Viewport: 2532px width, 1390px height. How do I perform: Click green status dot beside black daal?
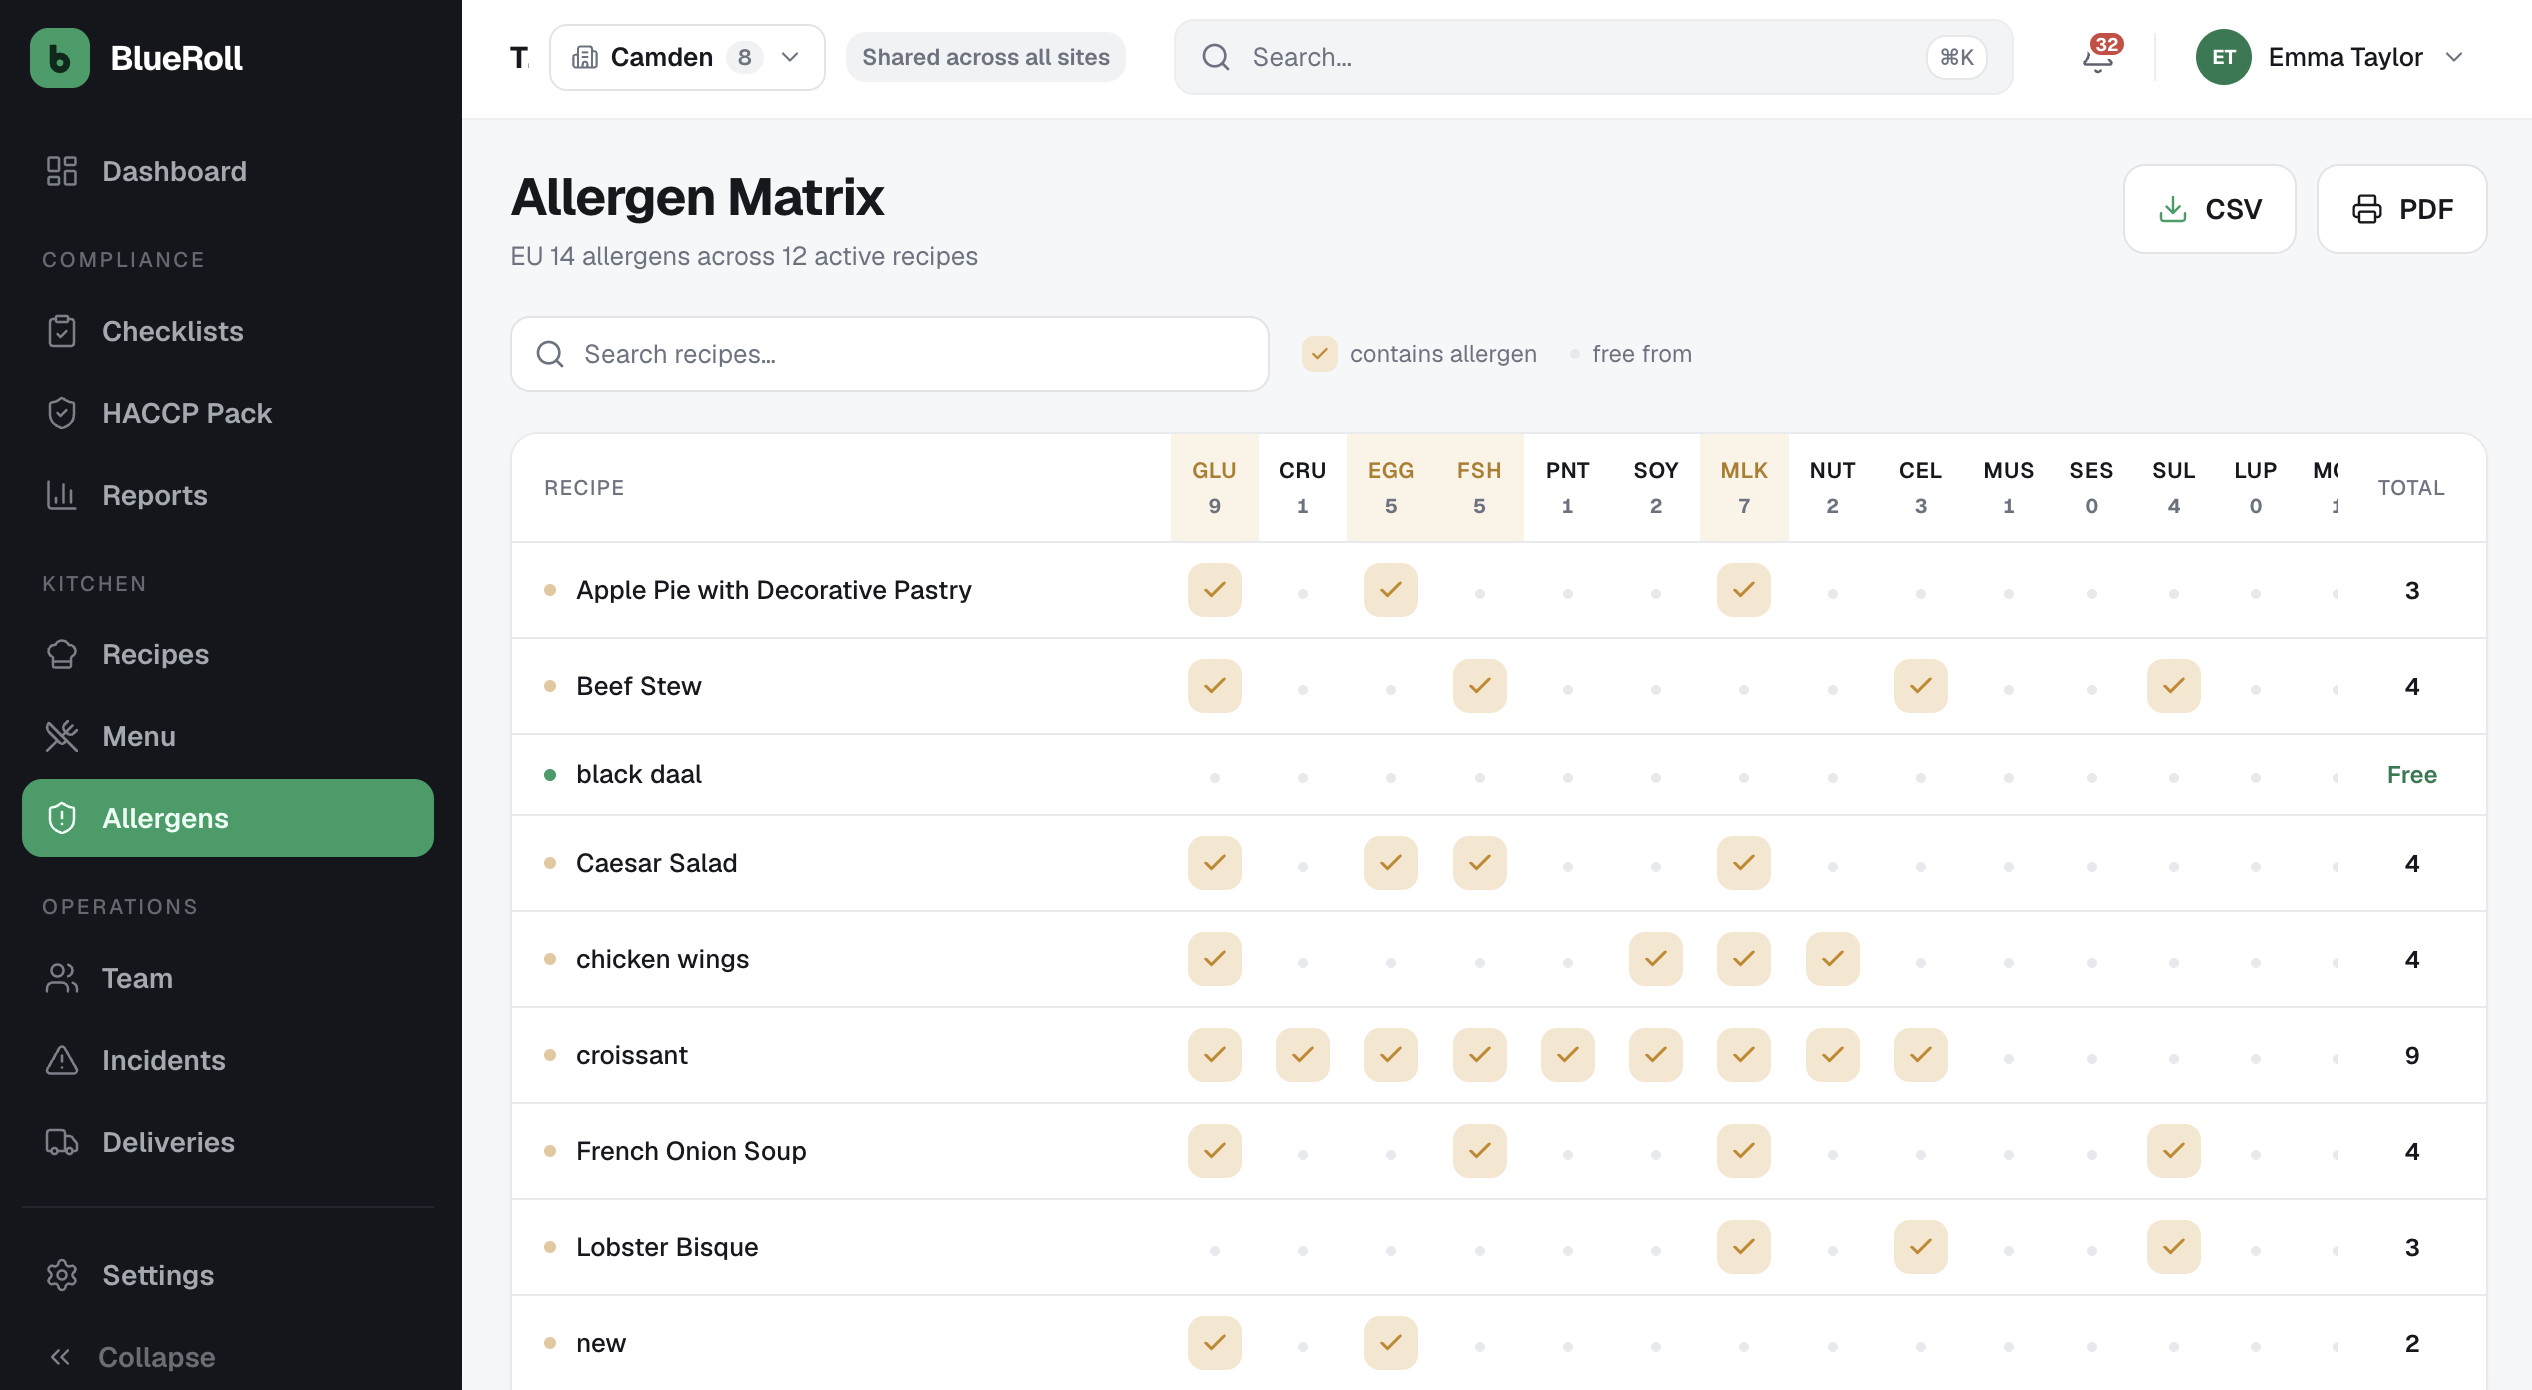(550, 775)
